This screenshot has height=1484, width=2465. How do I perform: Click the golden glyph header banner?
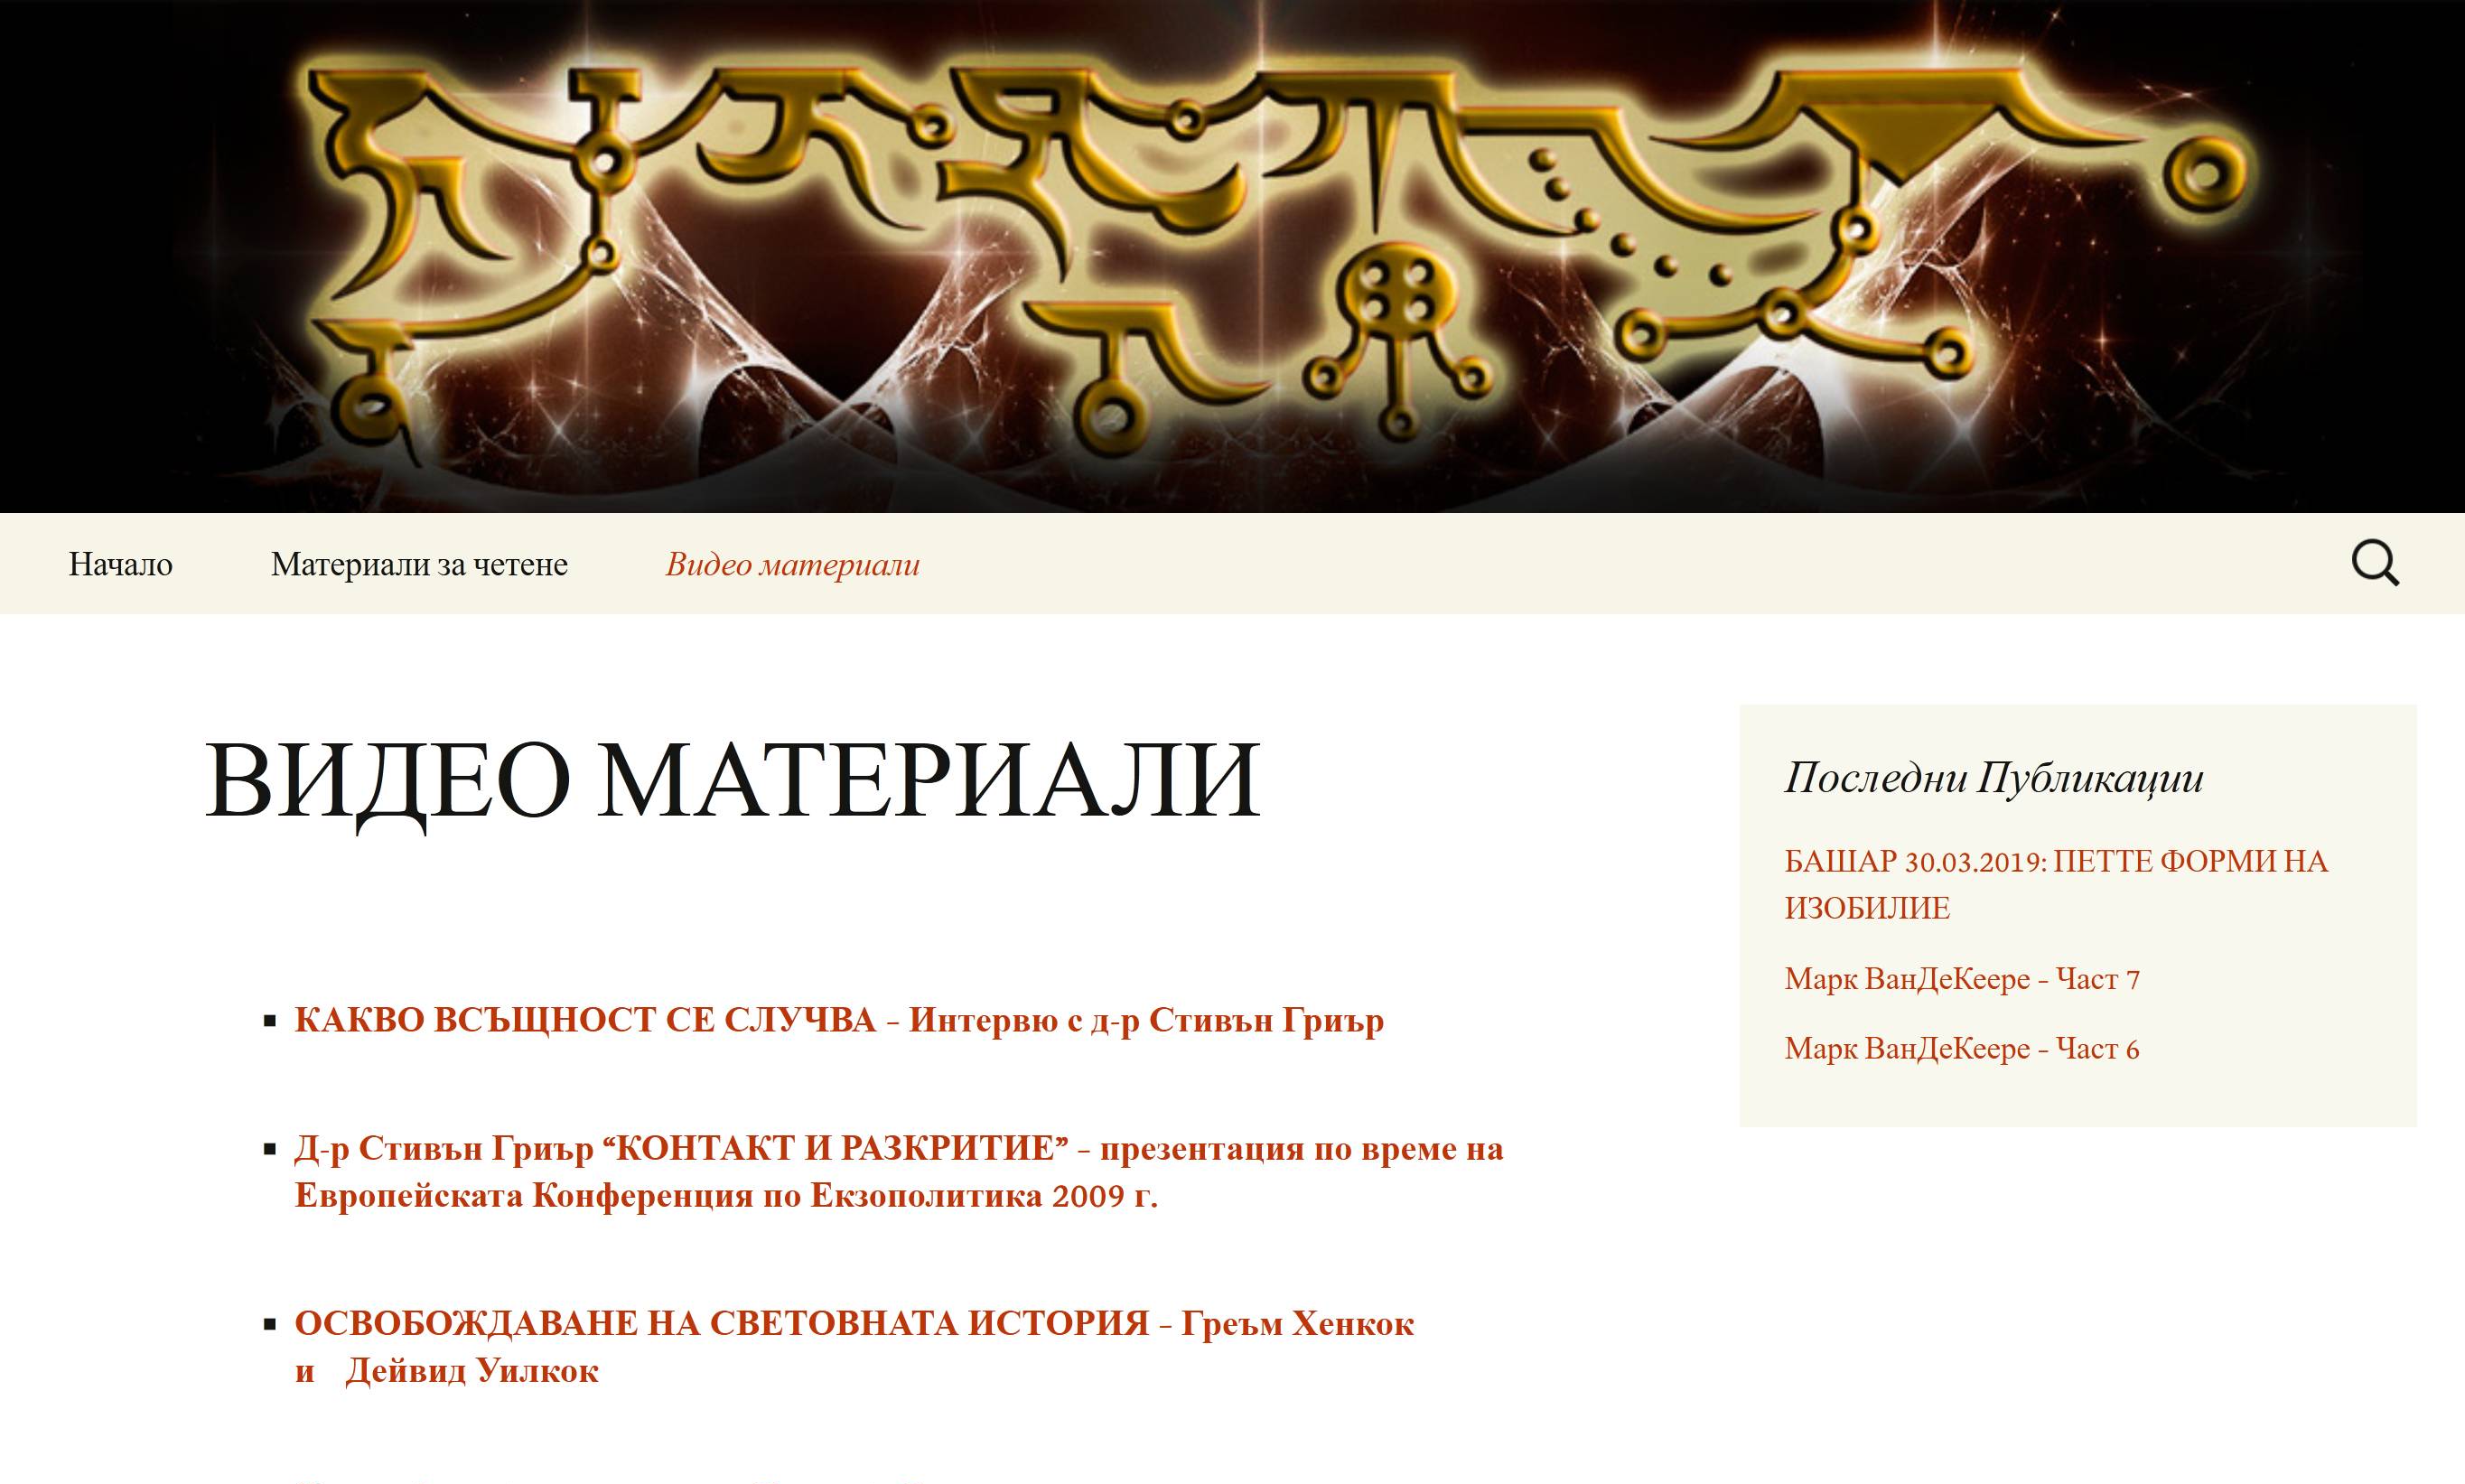click(1232, 256)
